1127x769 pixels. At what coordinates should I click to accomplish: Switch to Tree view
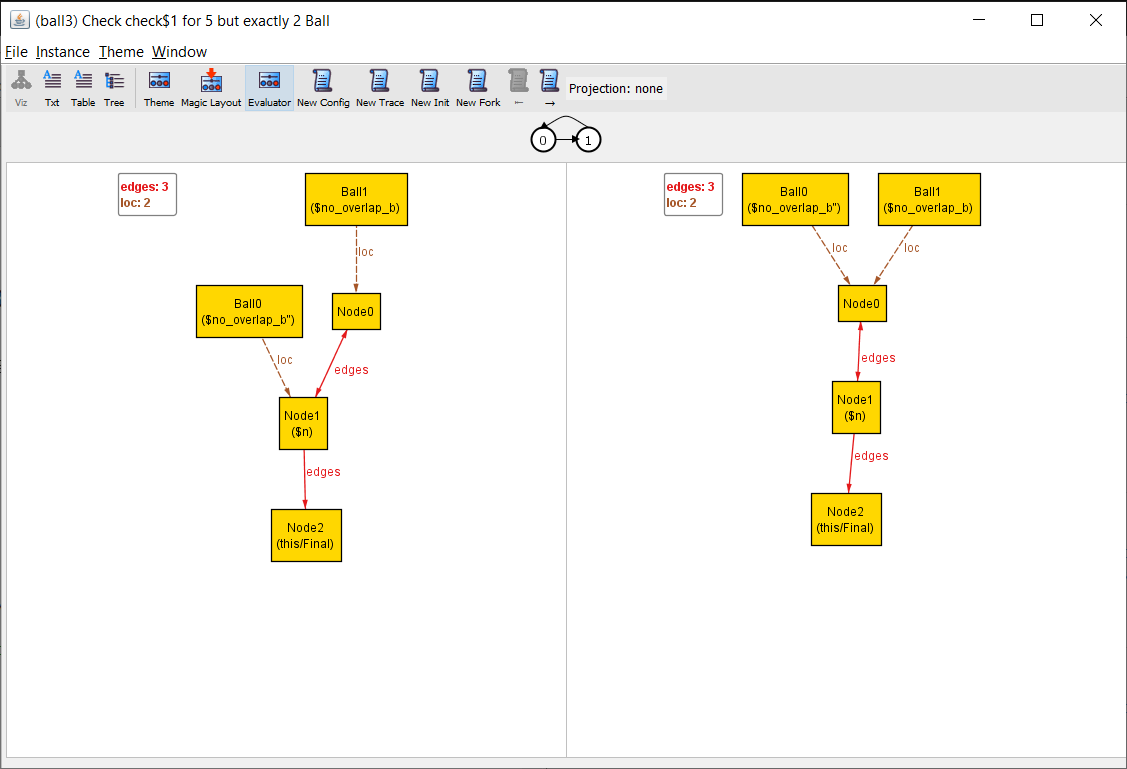tap(114, 88)
